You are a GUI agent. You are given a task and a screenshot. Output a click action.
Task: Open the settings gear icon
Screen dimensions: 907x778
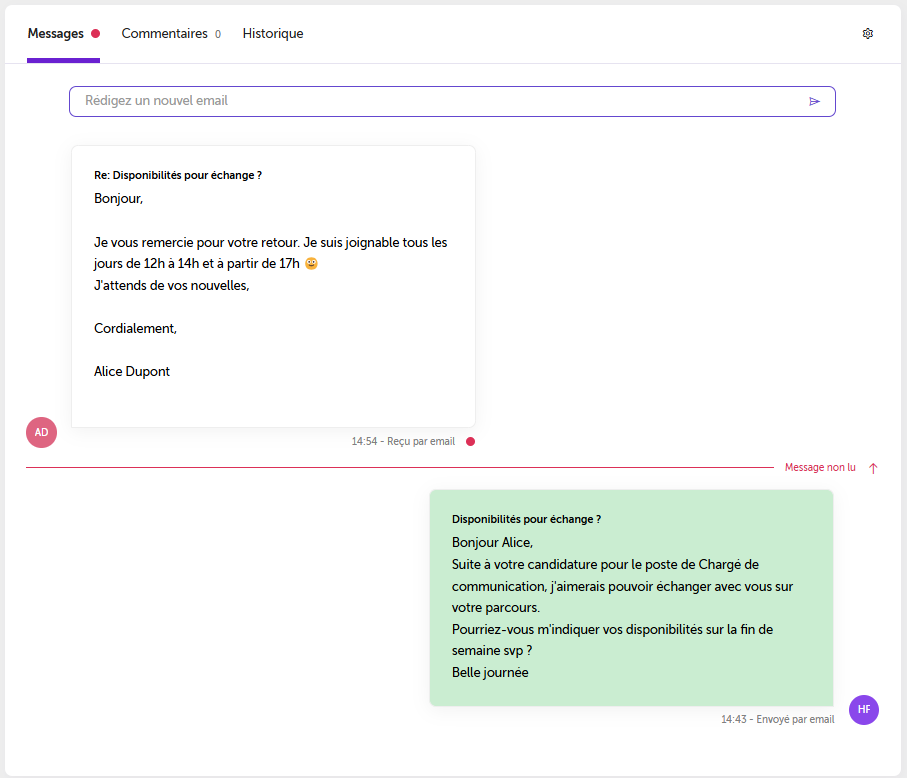[867, 34]
